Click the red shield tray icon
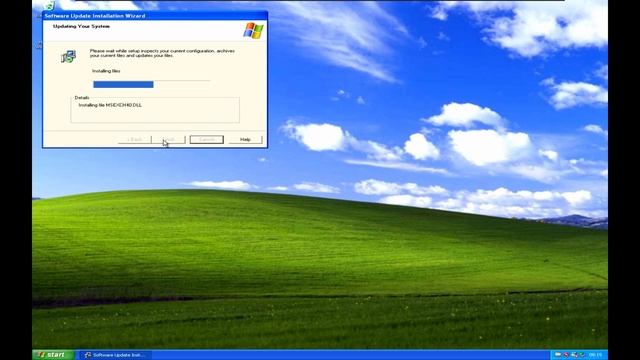 pyautogui.click(x=566, y=355)
